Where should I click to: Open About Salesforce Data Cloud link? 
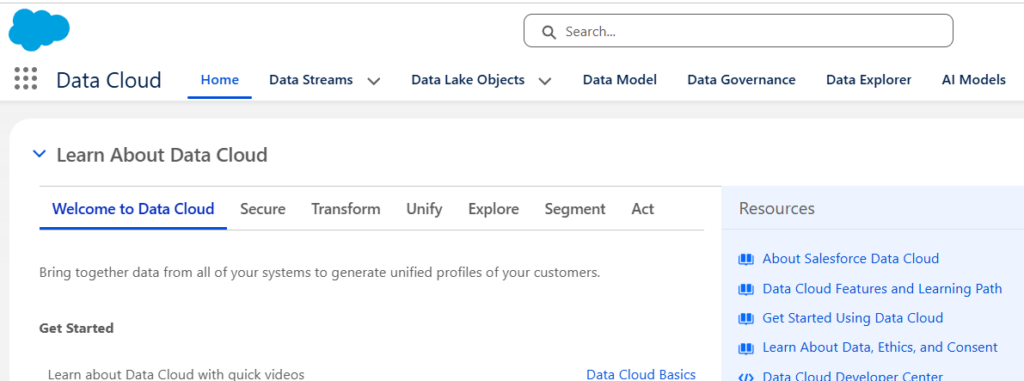[x=850, y=259]
